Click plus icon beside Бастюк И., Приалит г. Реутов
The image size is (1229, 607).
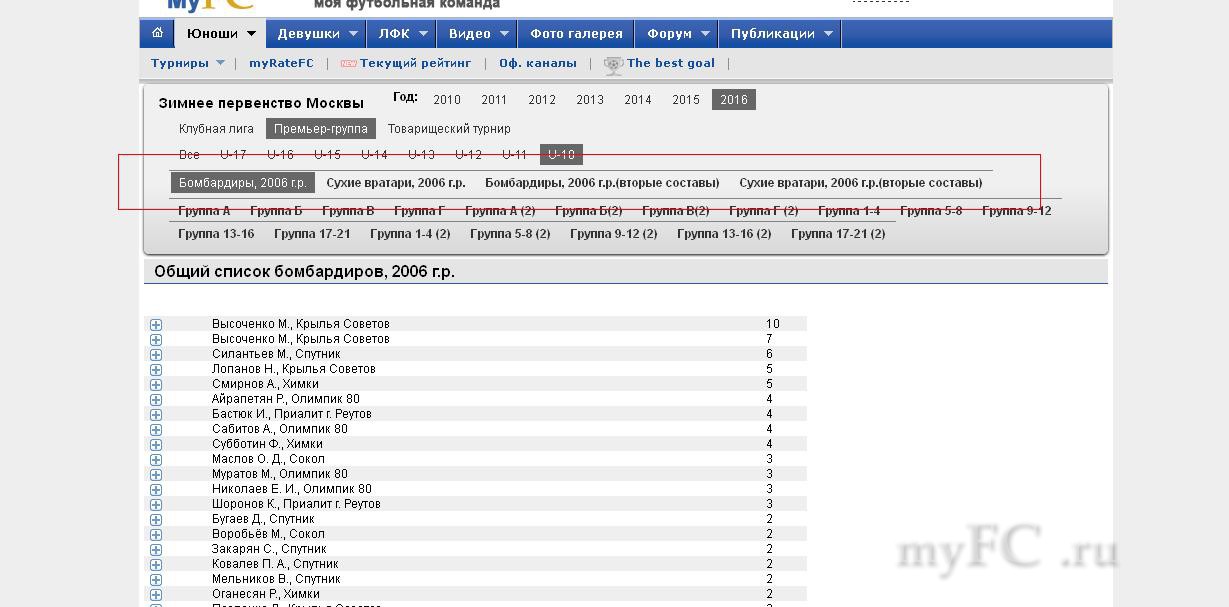point(156,414)
